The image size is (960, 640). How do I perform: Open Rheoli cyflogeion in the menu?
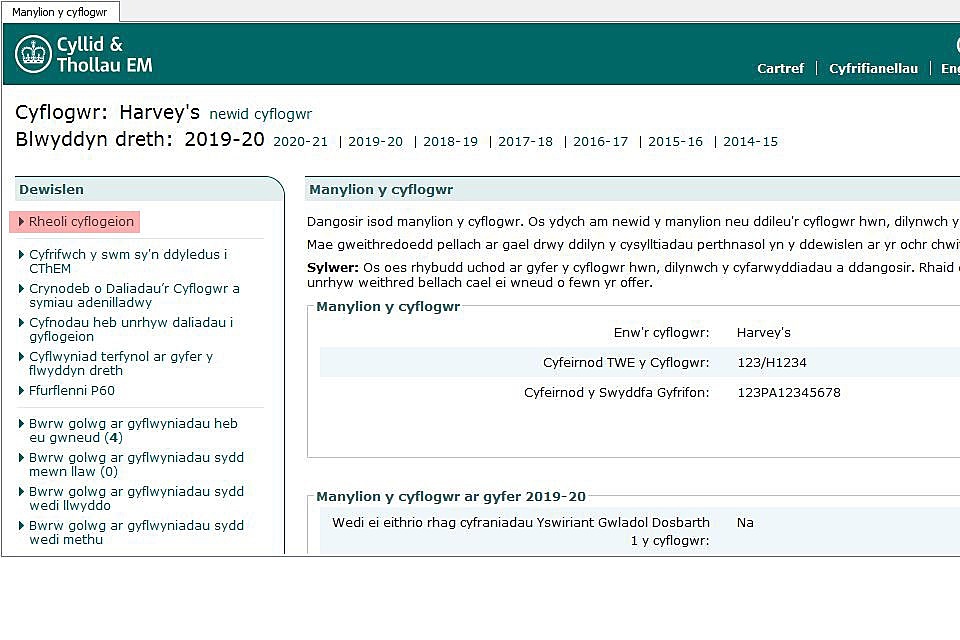(x=81, y=222)
